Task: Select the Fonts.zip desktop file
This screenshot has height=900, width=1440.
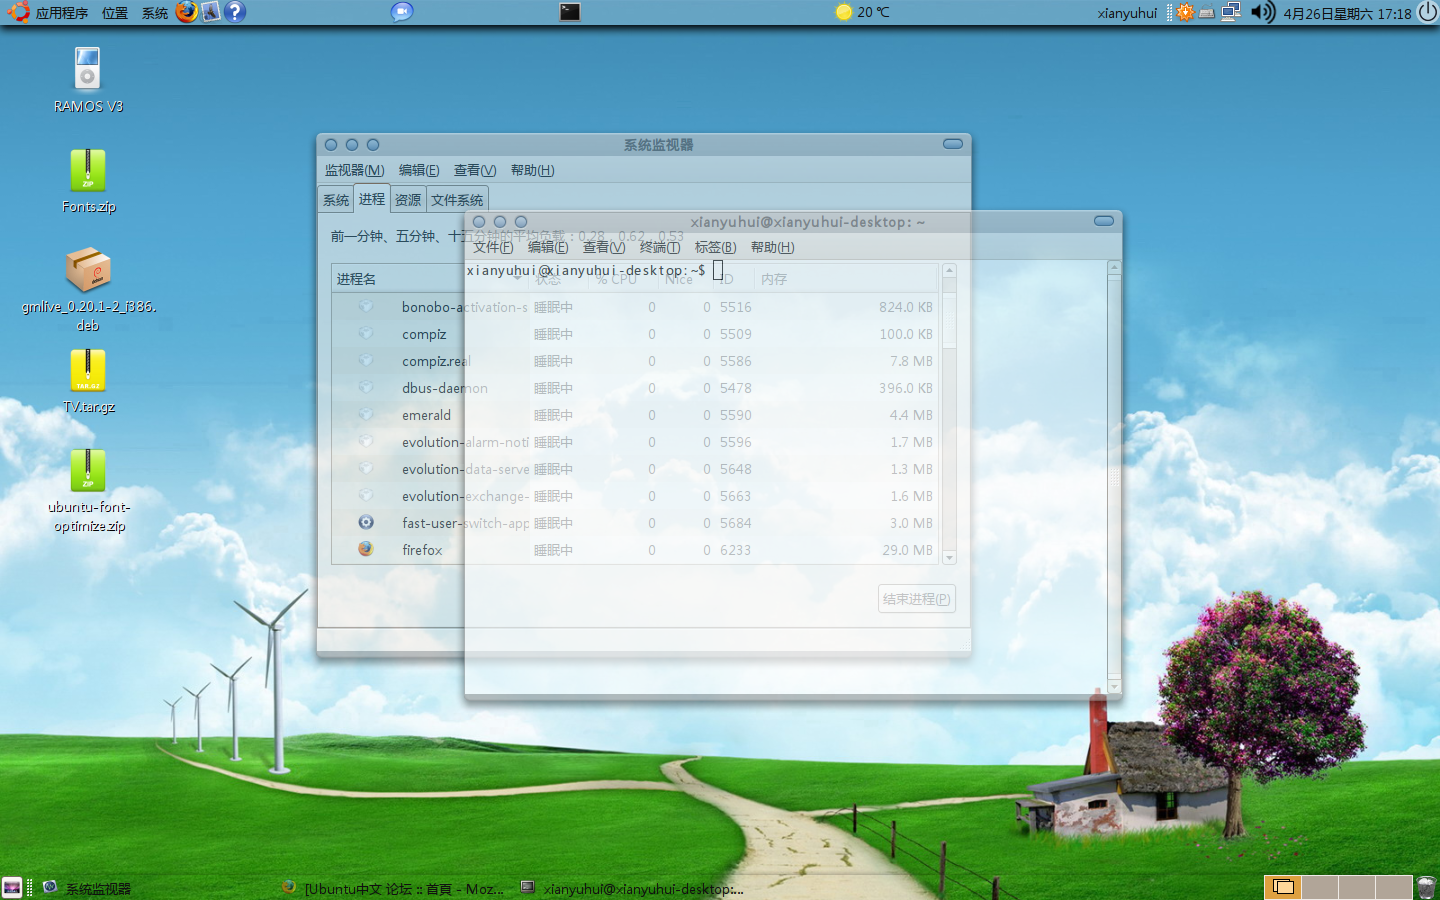Action: [88, 181]
